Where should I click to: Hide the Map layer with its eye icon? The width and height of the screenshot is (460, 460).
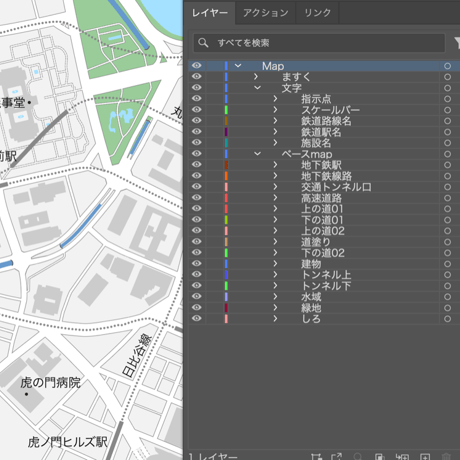point(197,66)
